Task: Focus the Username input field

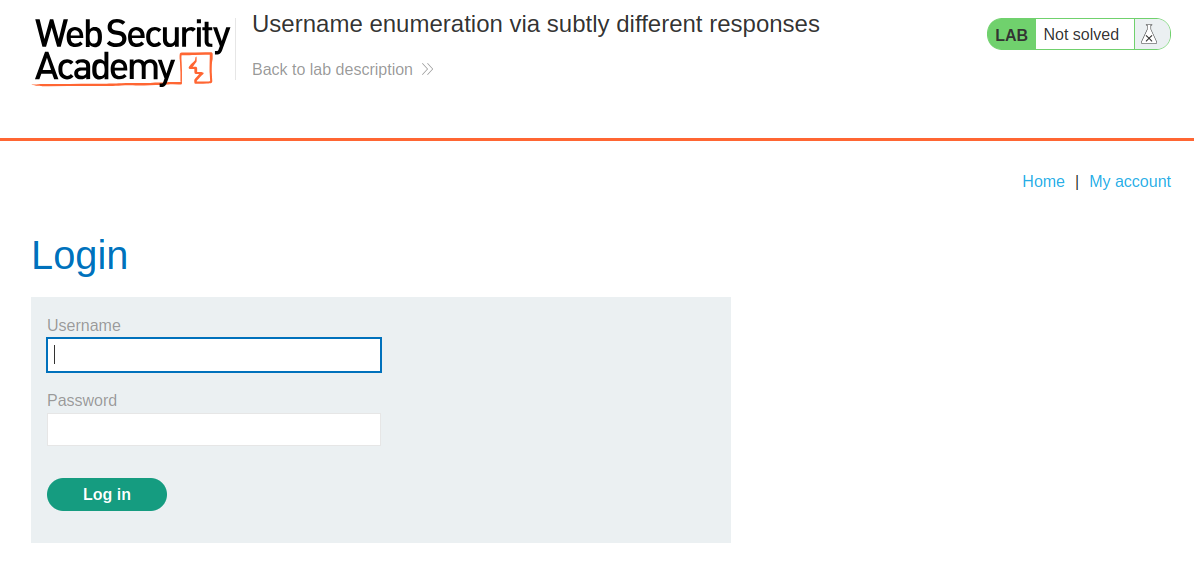Action: point(214,355)
